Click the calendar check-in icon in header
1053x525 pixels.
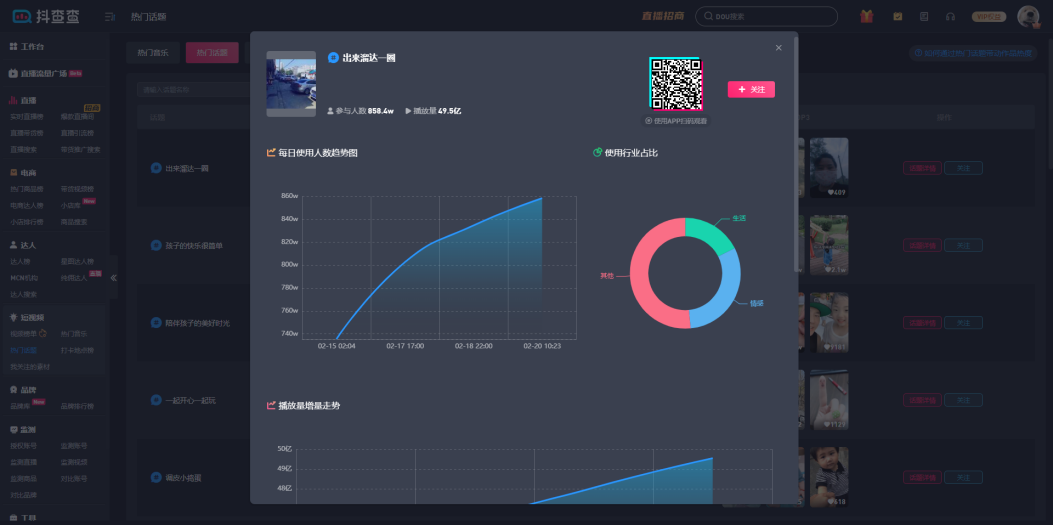(x=897, y=16)
